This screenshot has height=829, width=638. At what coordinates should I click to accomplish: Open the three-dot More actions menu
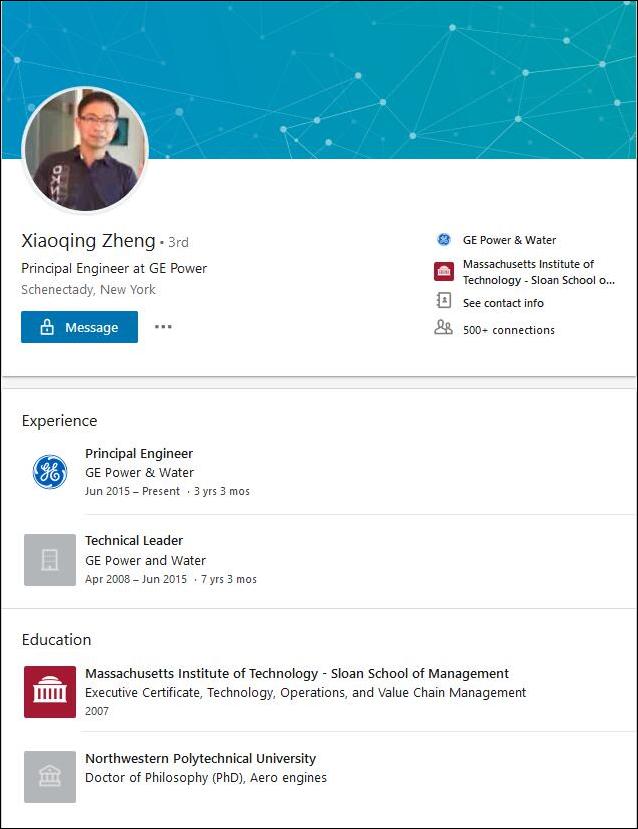(x=163, y=327)
